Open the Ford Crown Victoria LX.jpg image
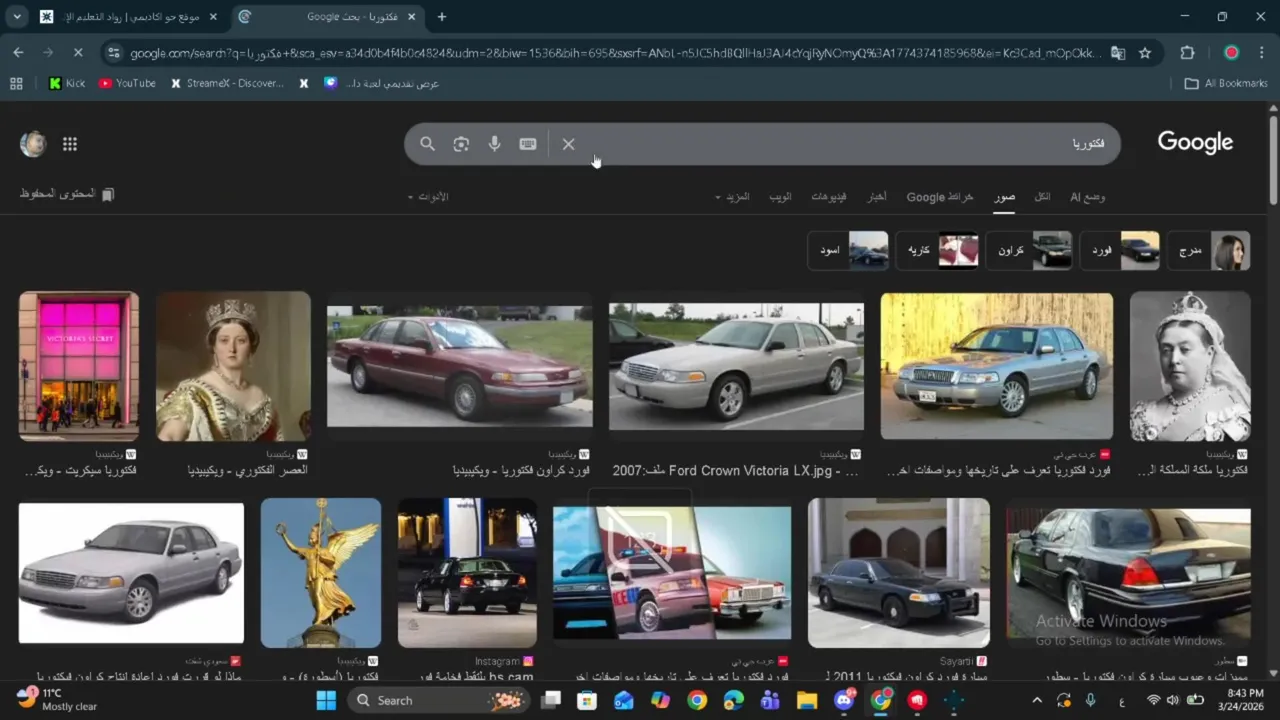The image size is (1280, 720). click(x=736, y=366)
